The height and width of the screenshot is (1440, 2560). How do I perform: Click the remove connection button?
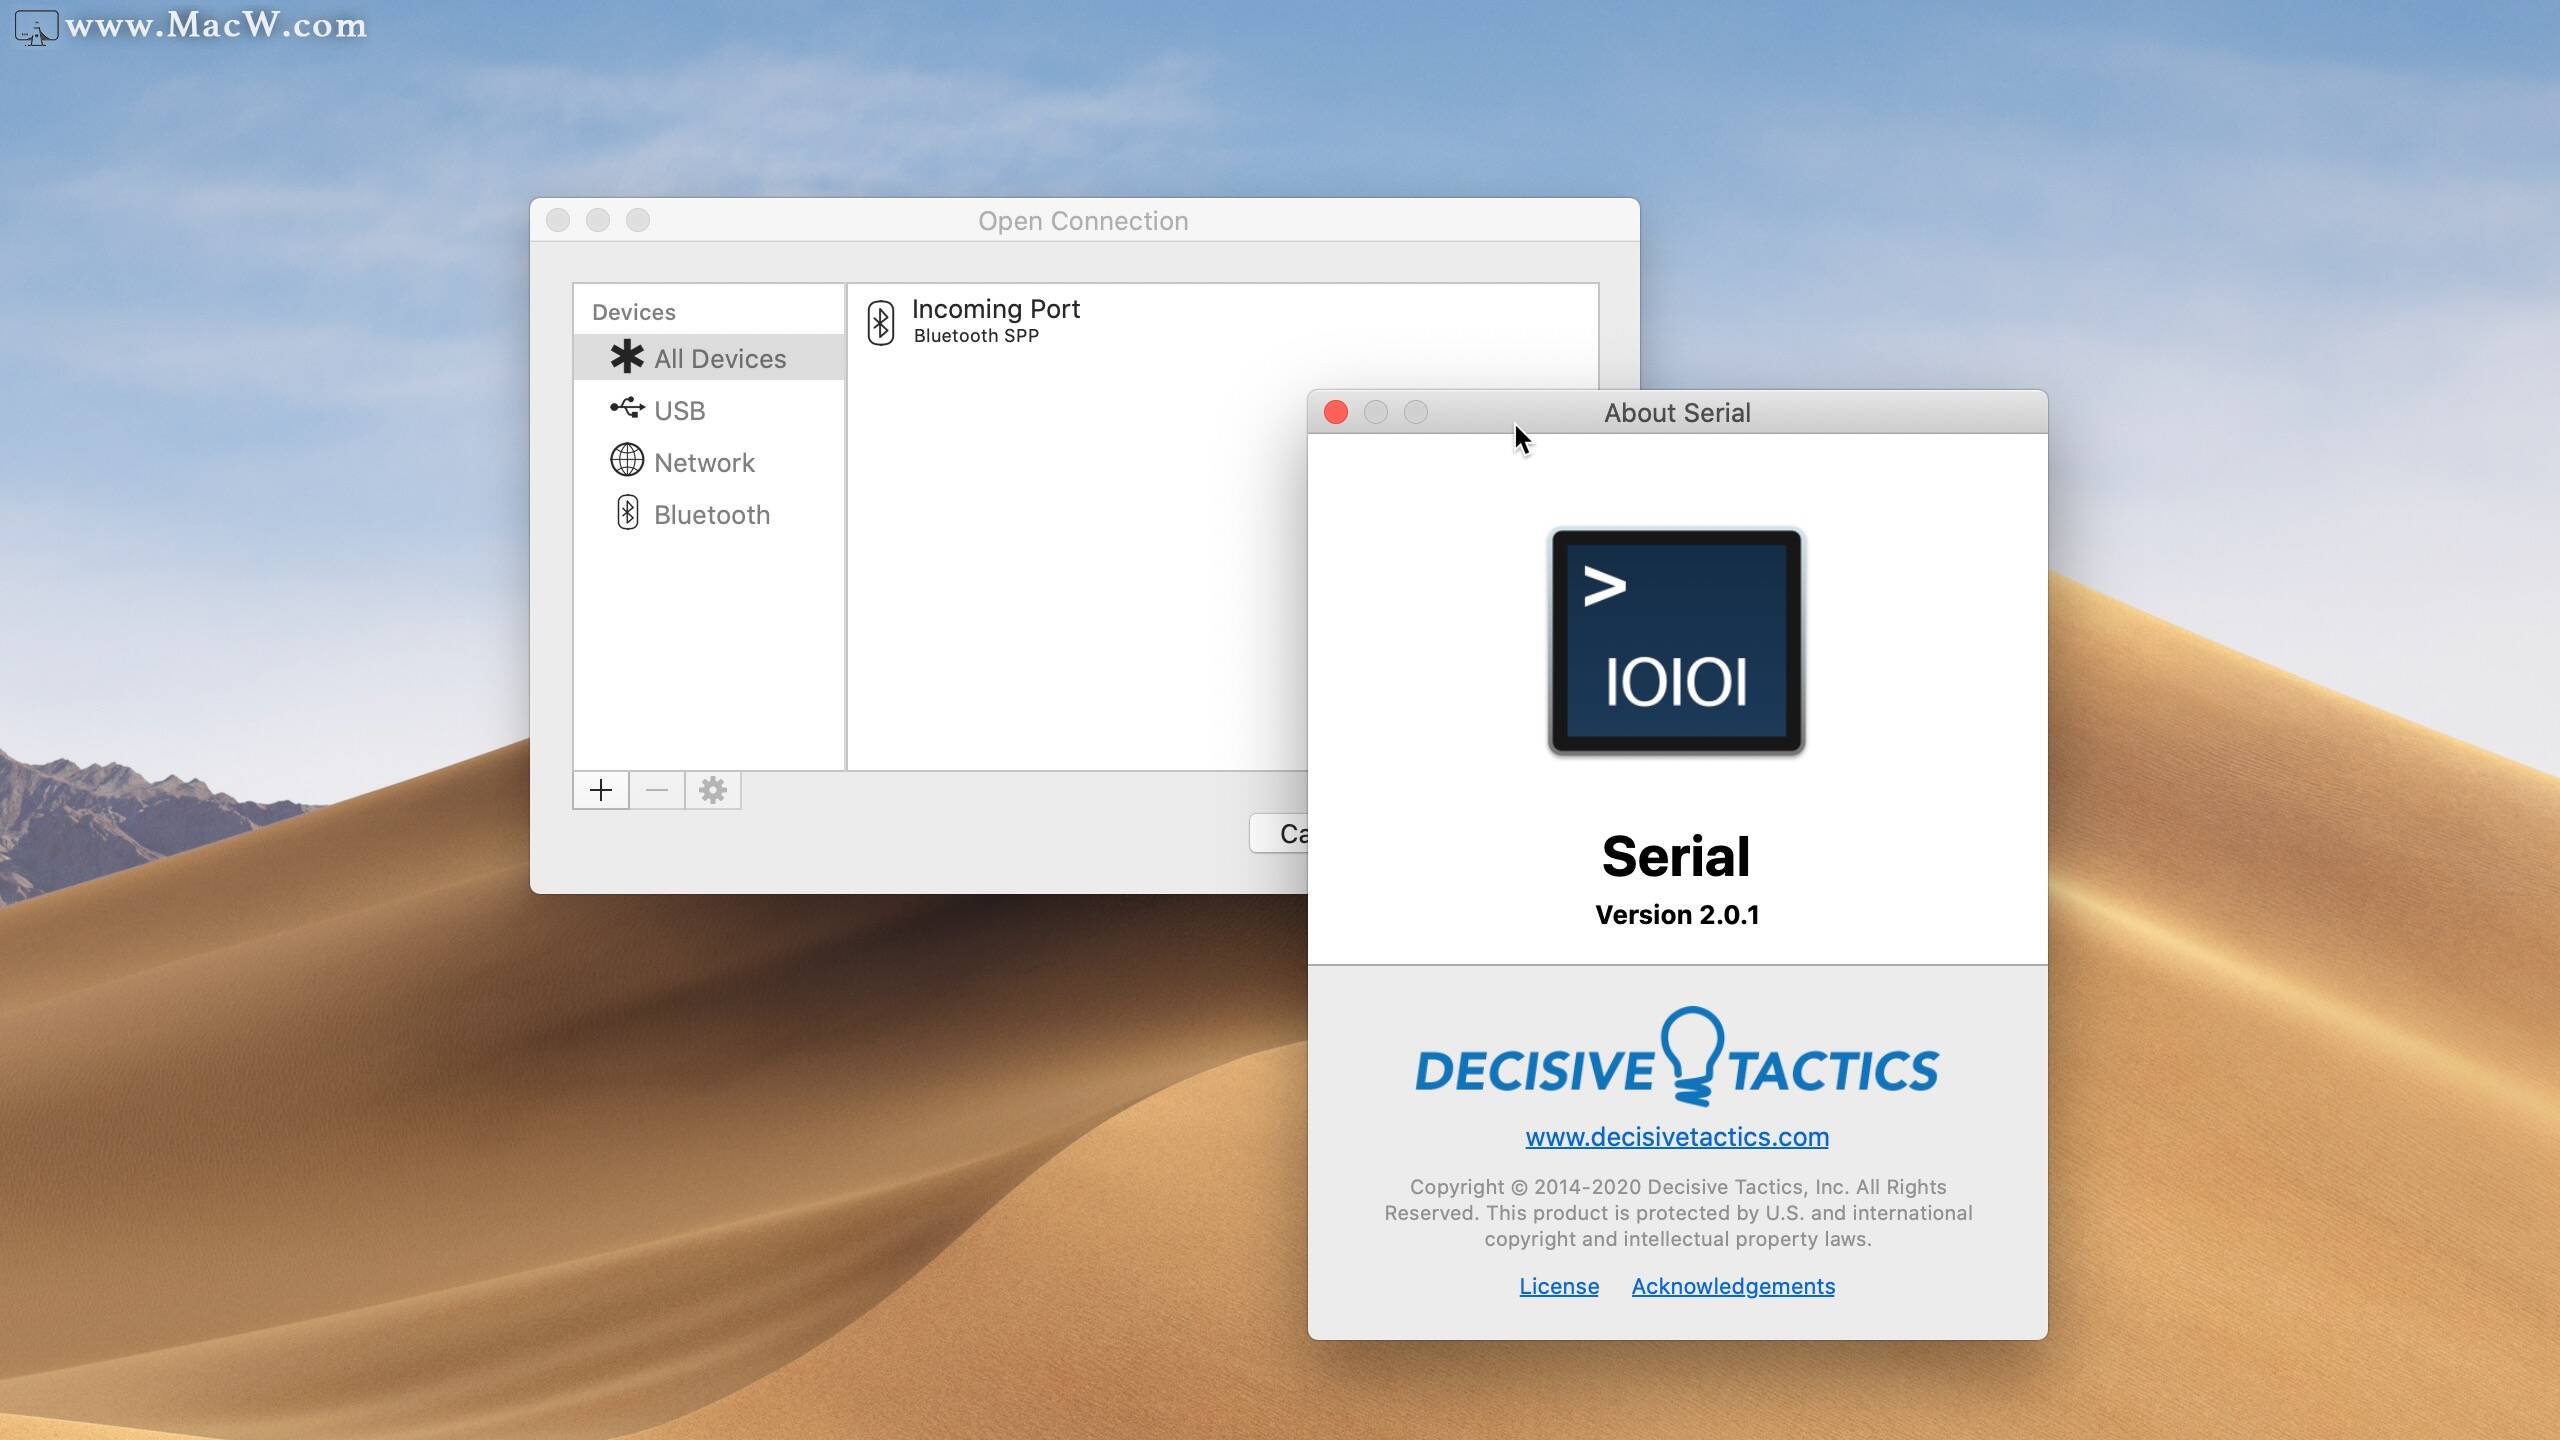(x=658, y=789)
